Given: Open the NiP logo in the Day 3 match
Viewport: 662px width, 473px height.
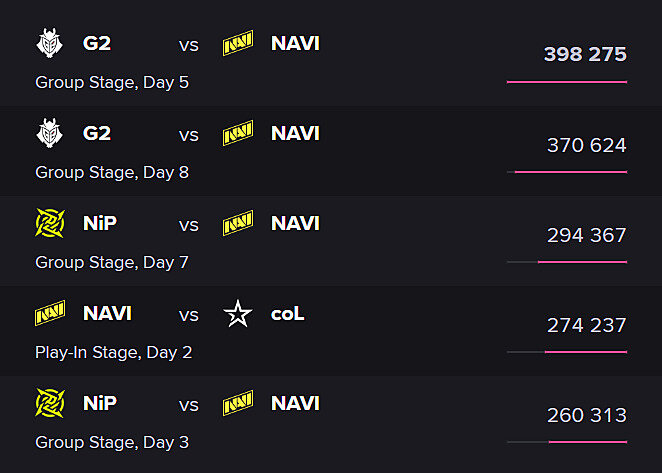Looking at the screenshot, I should click(x=50, y=404).
